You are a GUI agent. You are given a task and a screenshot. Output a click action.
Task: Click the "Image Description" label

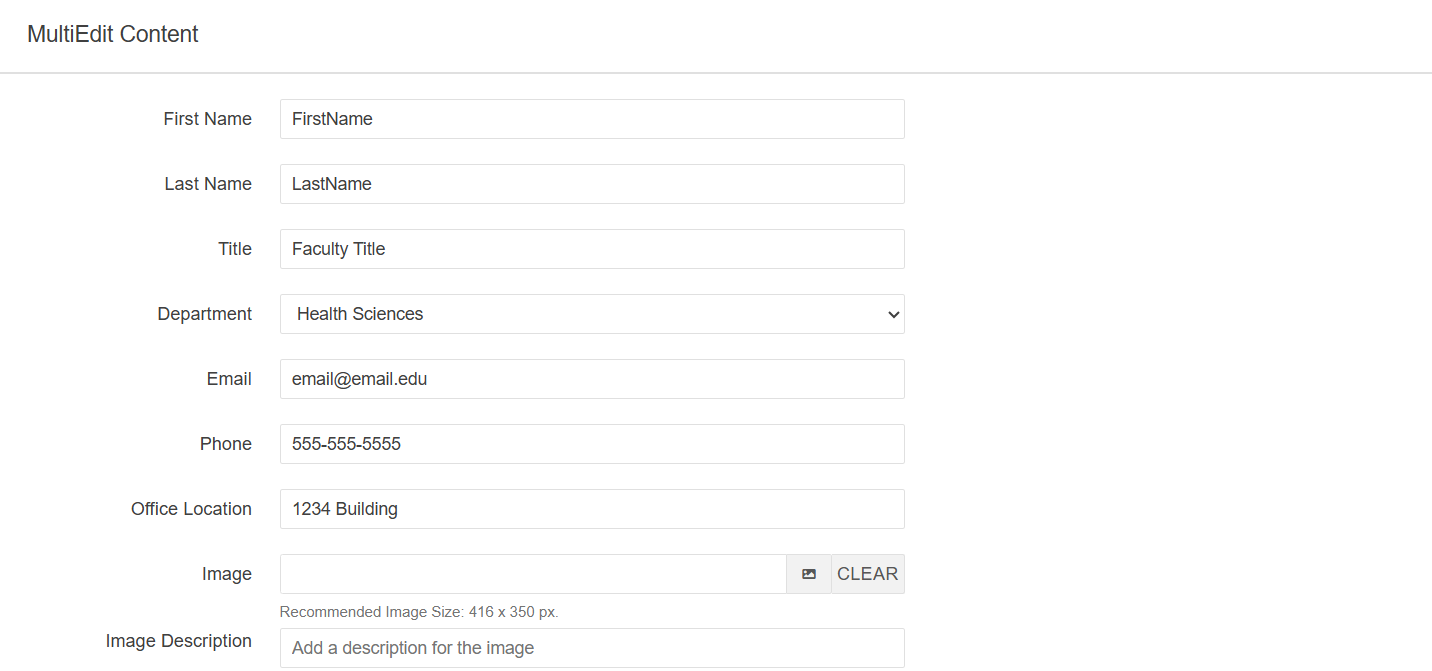click(x=179, y=641)
